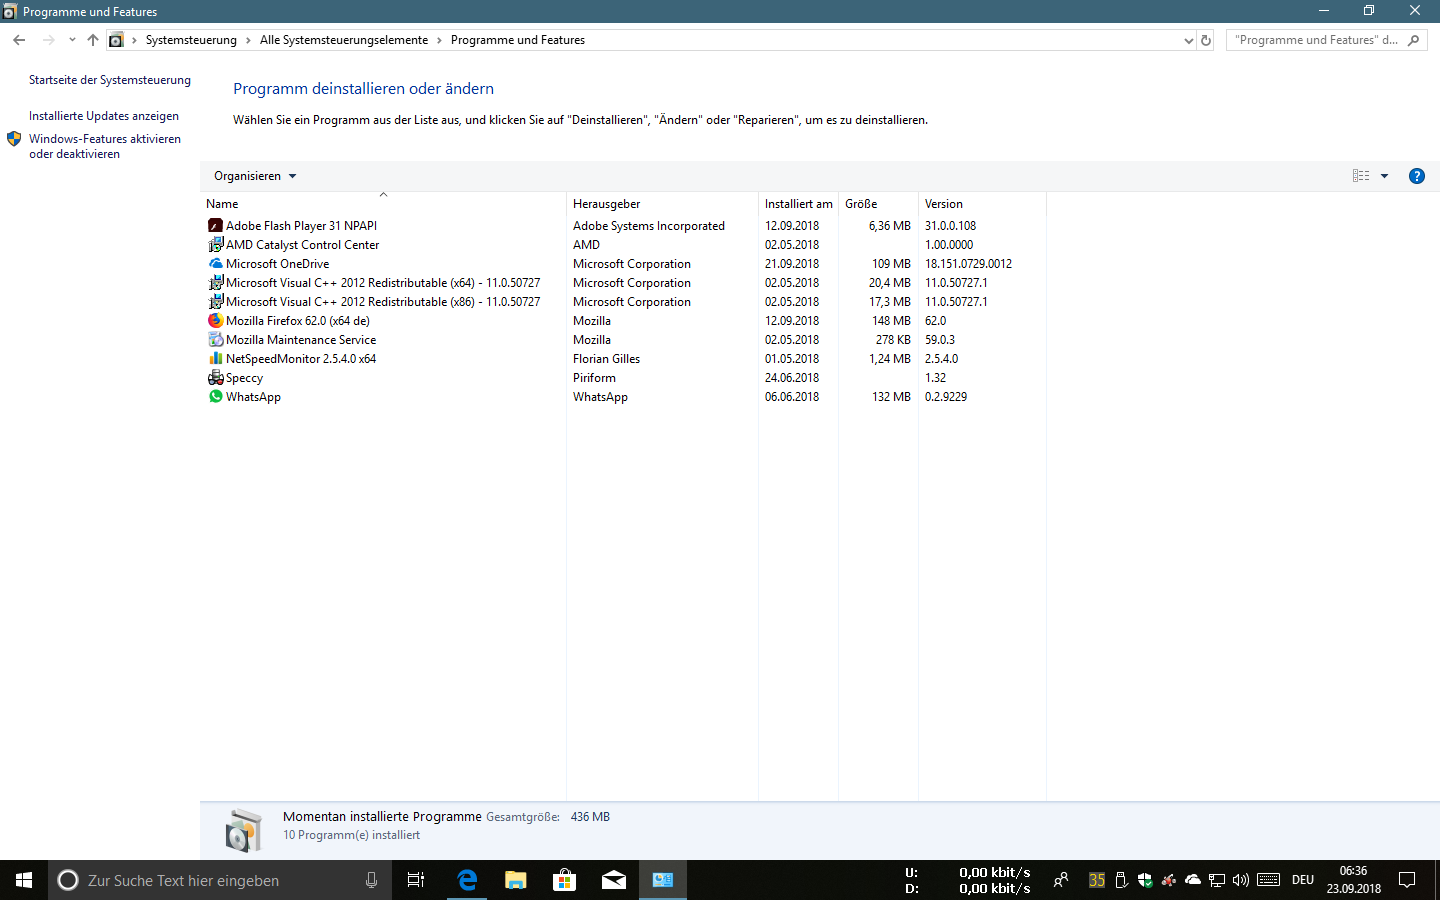Open Windows Defender security tray icon
The width and height of the screenshot is (1440, 900).
pos(1145,880)
